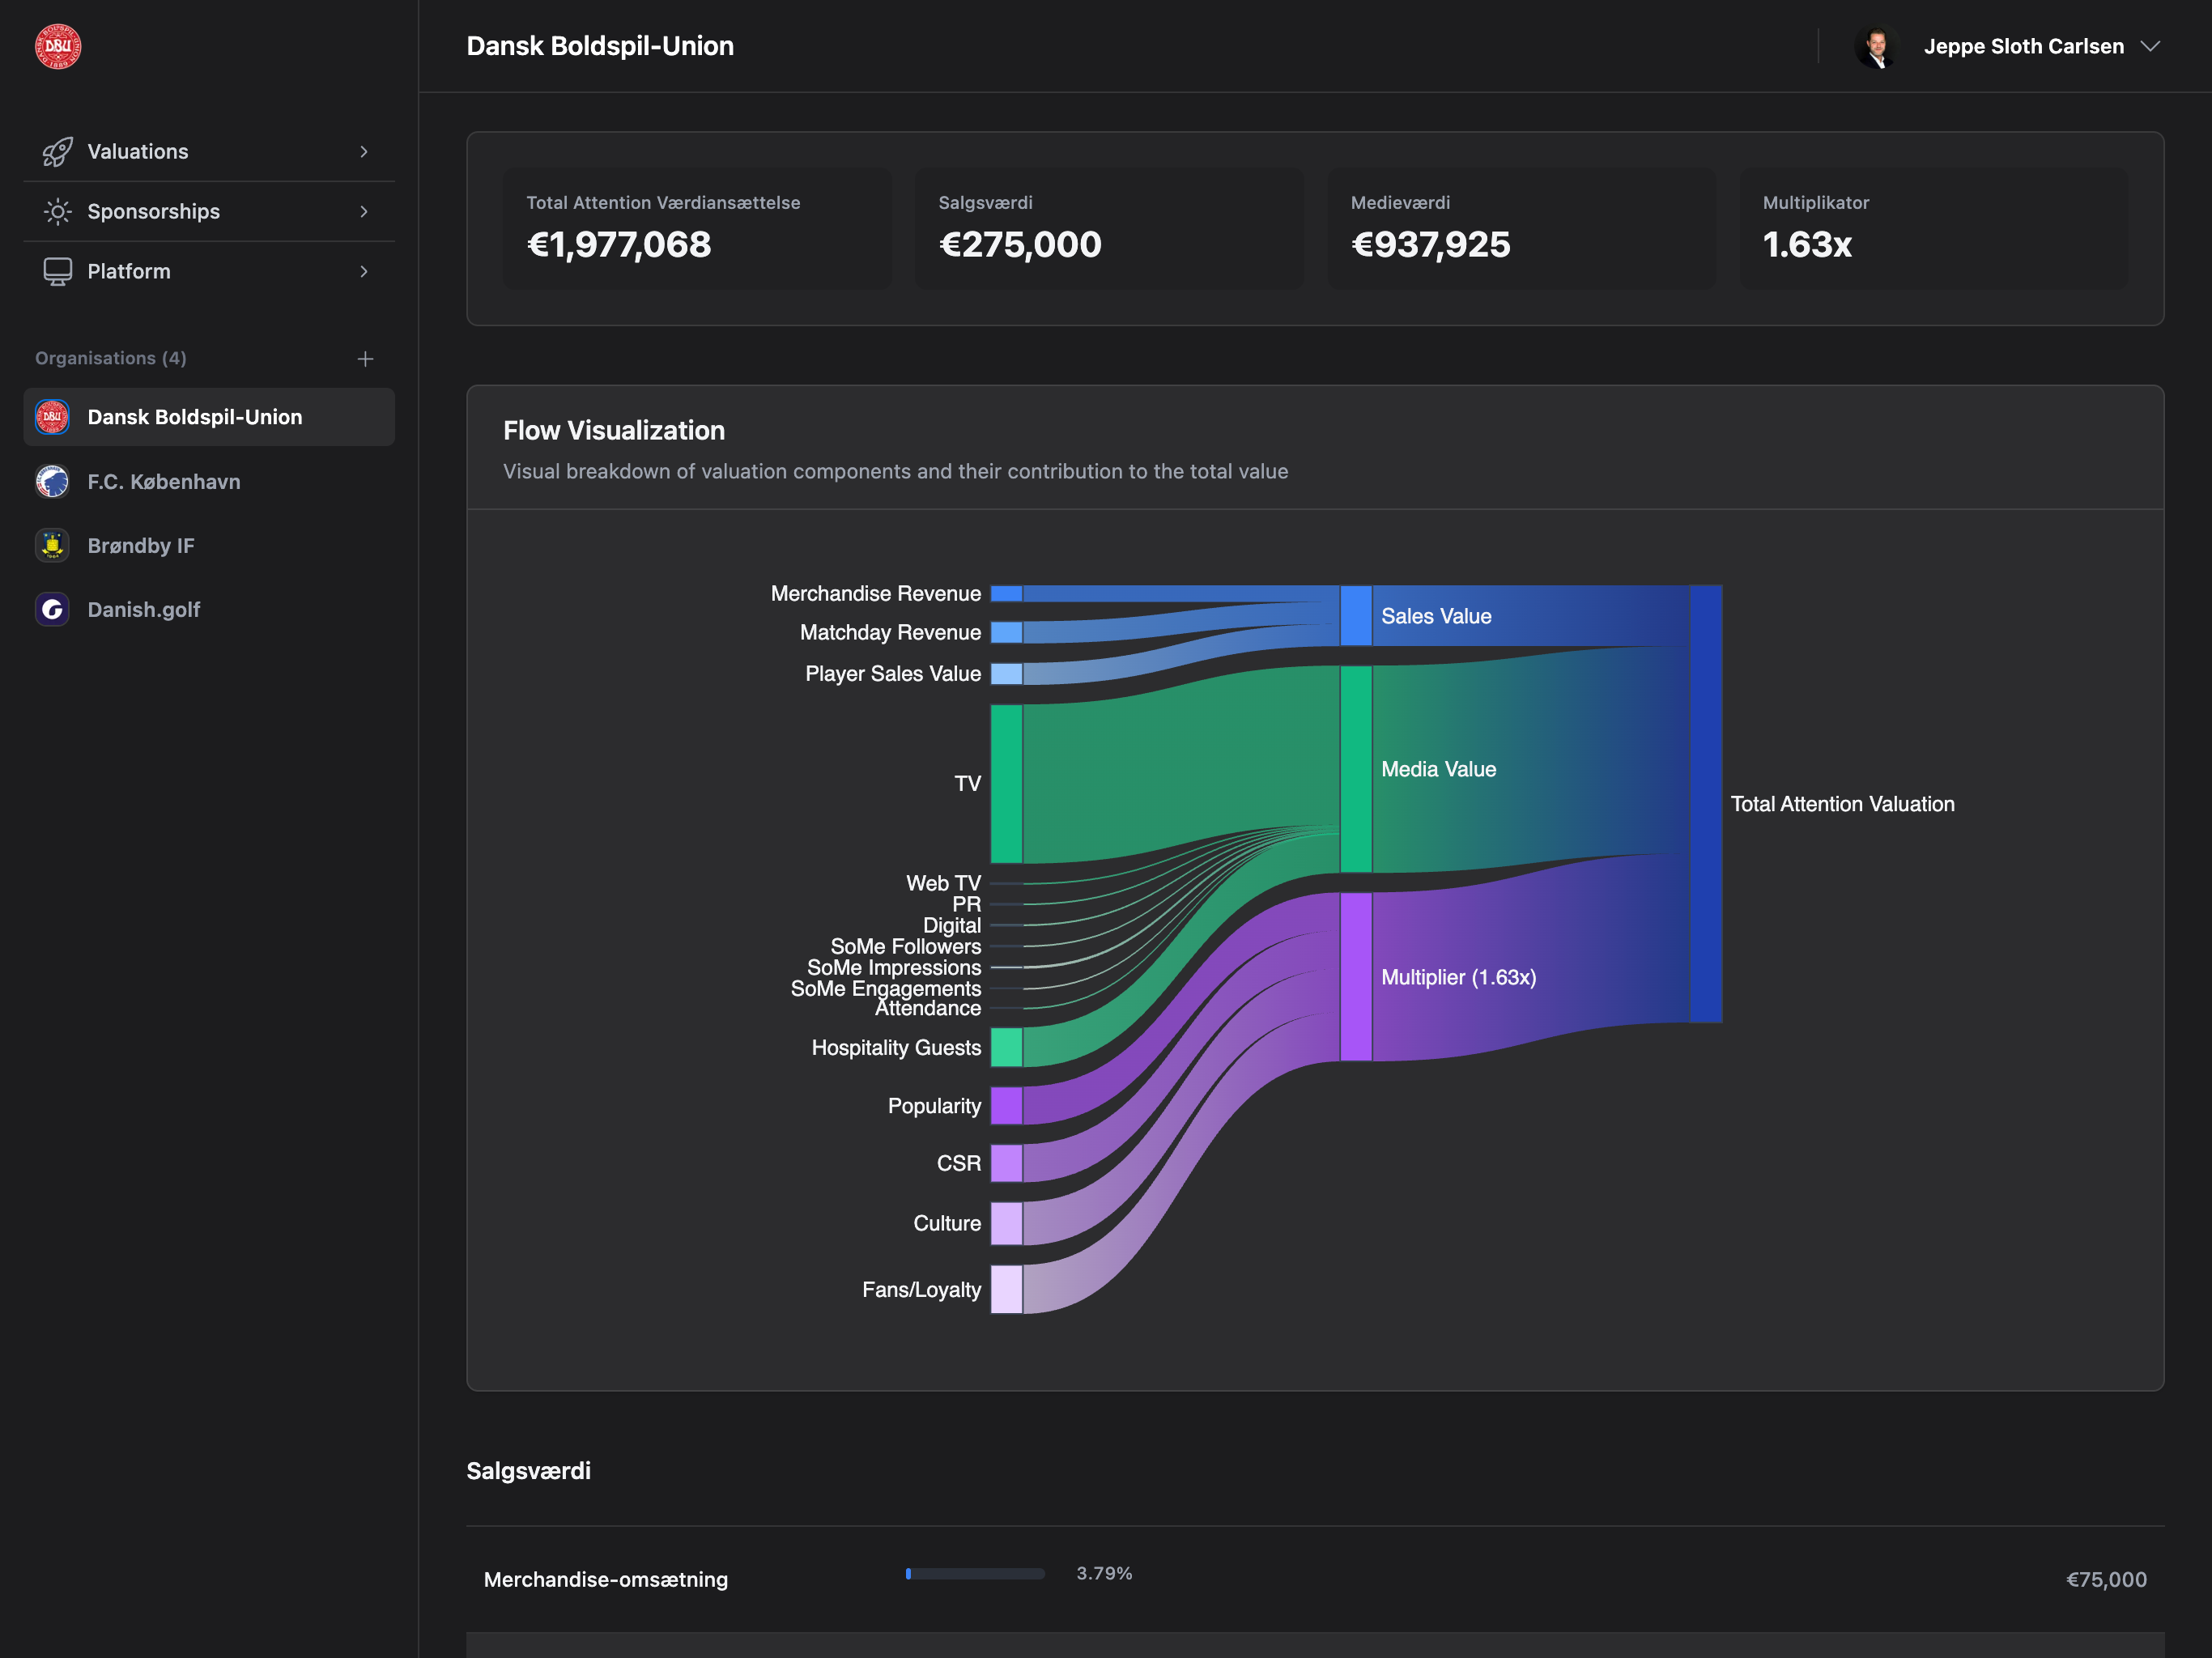This screenshot has width=2212, height=1658.
Task: Click the Merchandise-omsætning progress bar
Action: click(974, 1574)
